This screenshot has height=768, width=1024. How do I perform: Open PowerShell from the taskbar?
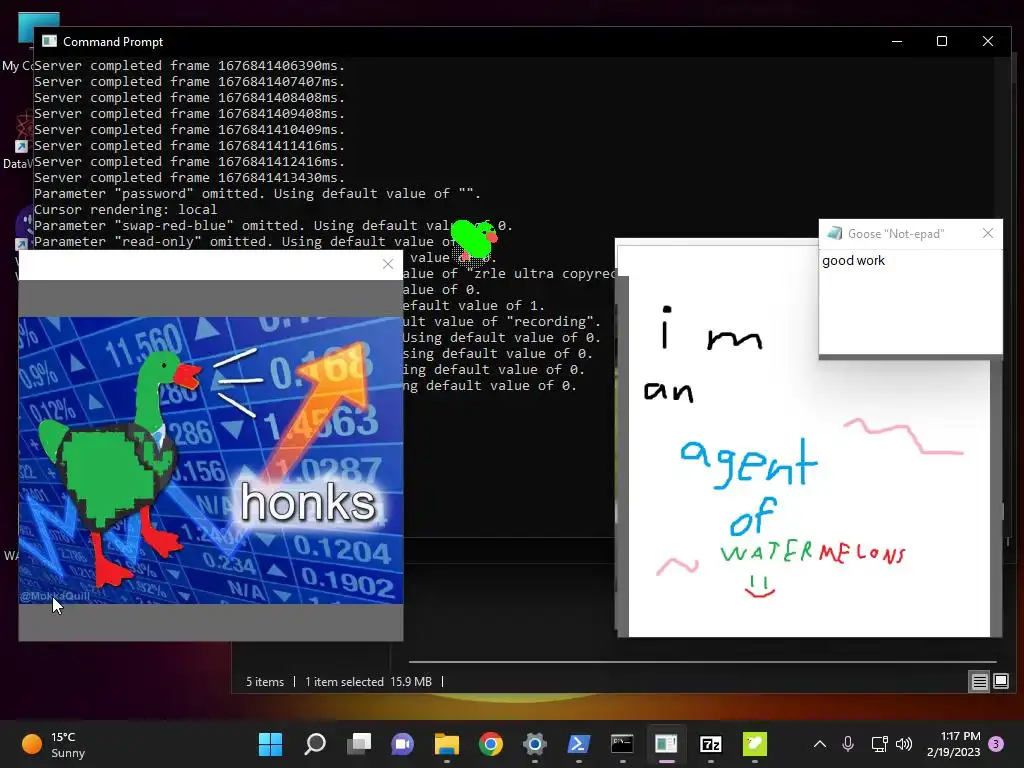(x=579, y=744)
